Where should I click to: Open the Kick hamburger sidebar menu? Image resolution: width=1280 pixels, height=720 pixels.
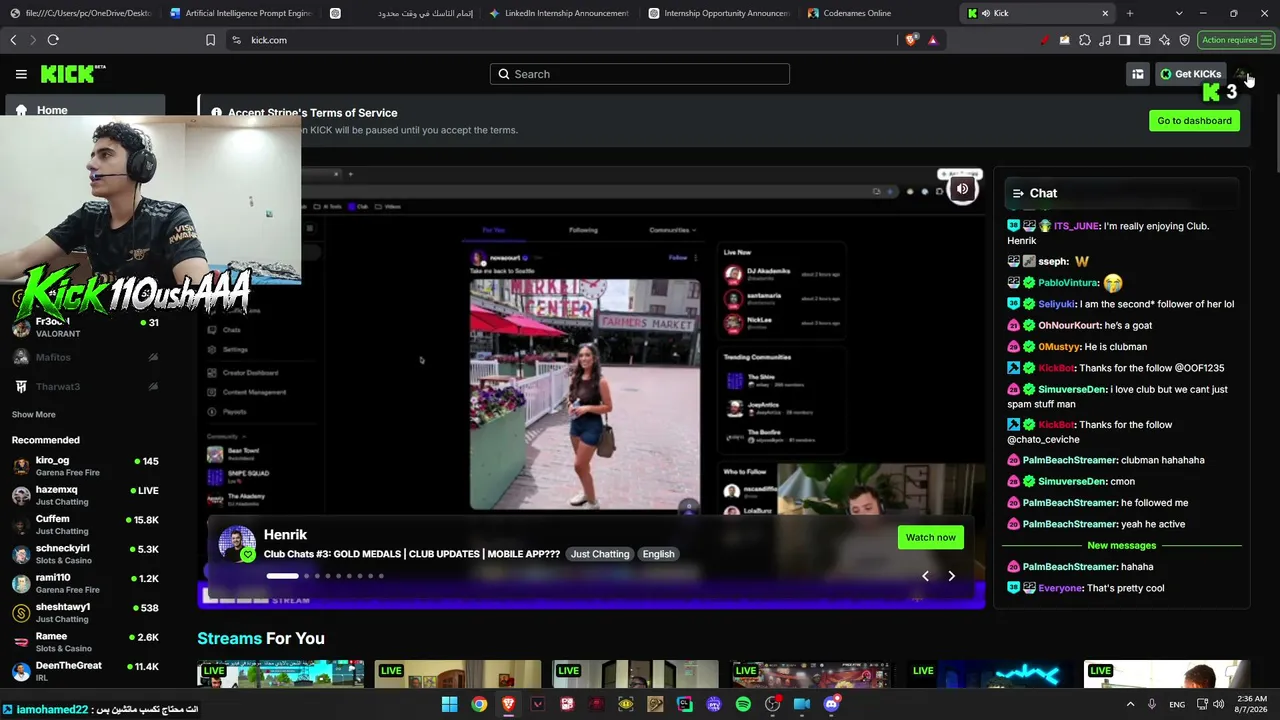[21, 74]
